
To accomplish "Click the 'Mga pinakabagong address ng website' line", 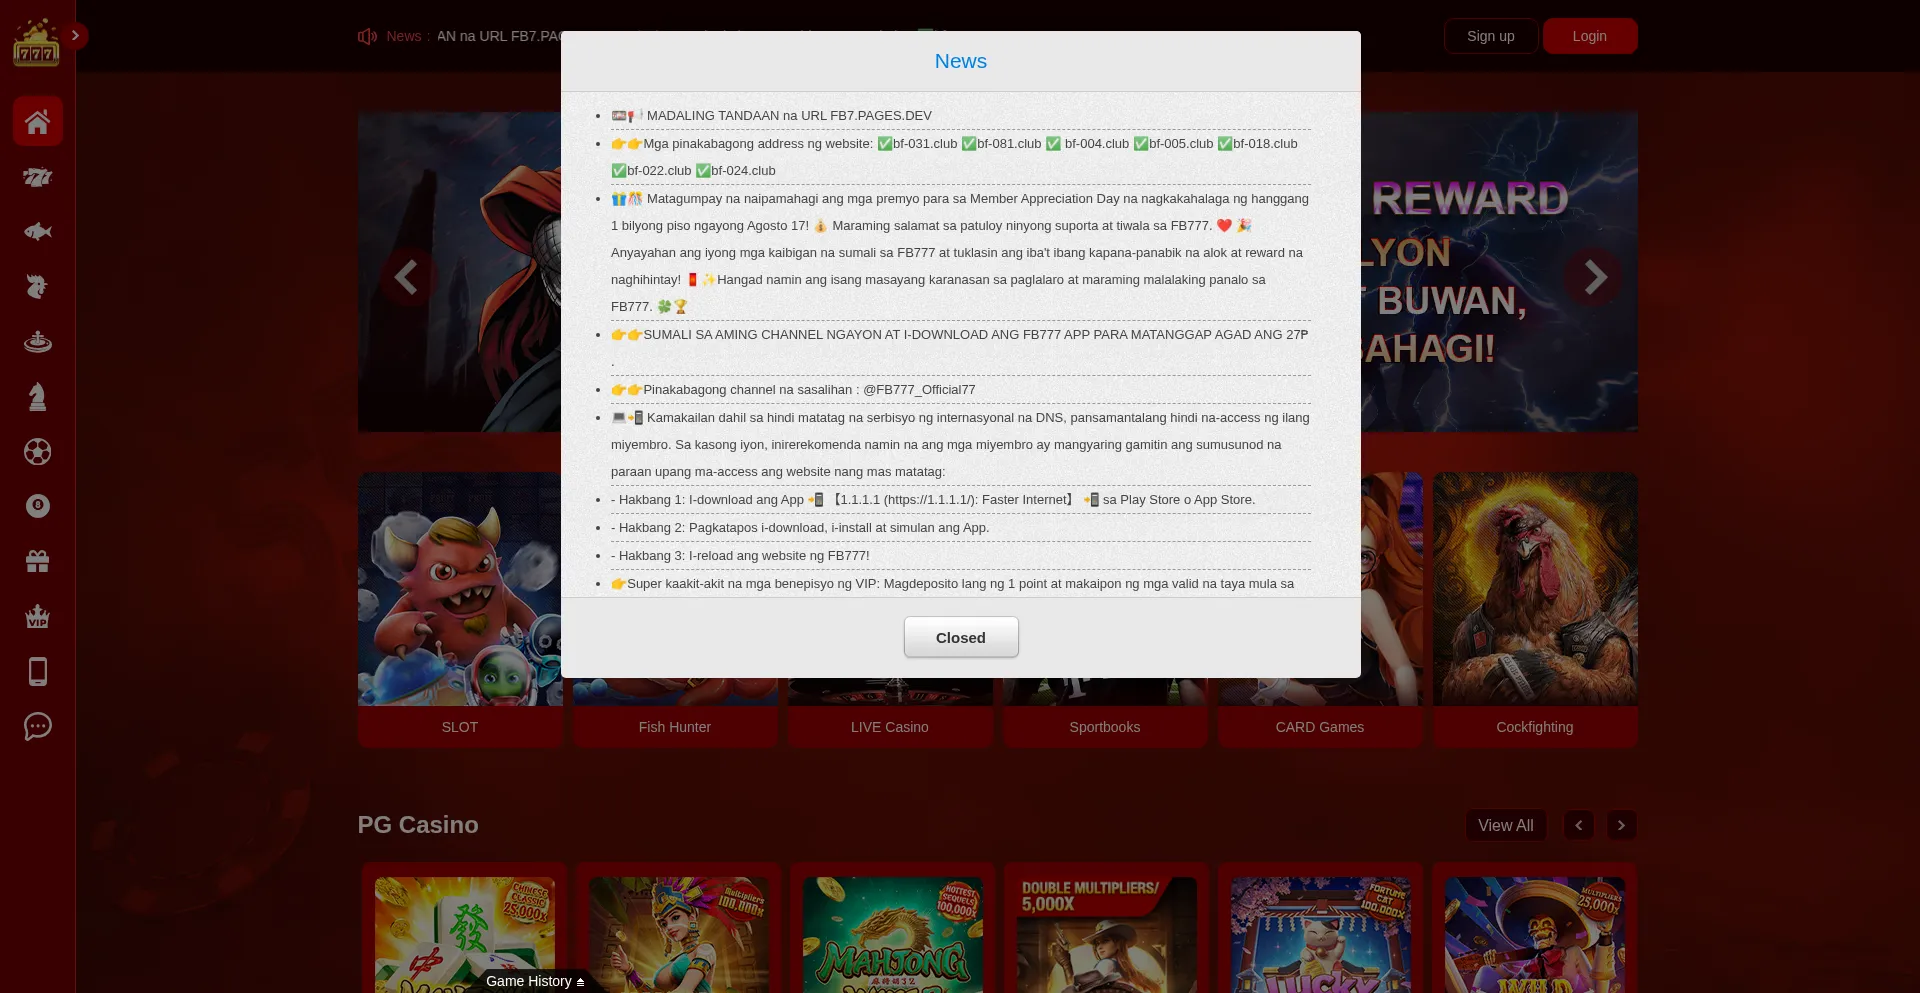I will point(960,157).
